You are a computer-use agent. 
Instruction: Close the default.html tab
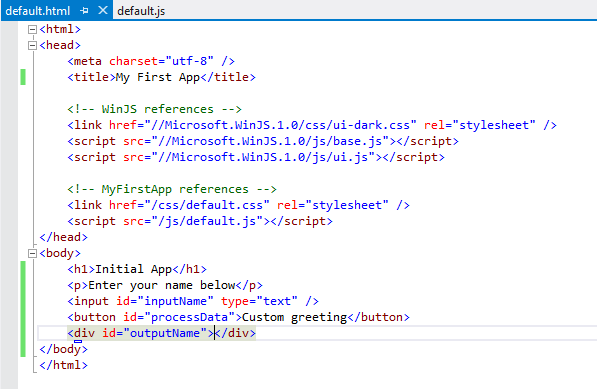103,10
